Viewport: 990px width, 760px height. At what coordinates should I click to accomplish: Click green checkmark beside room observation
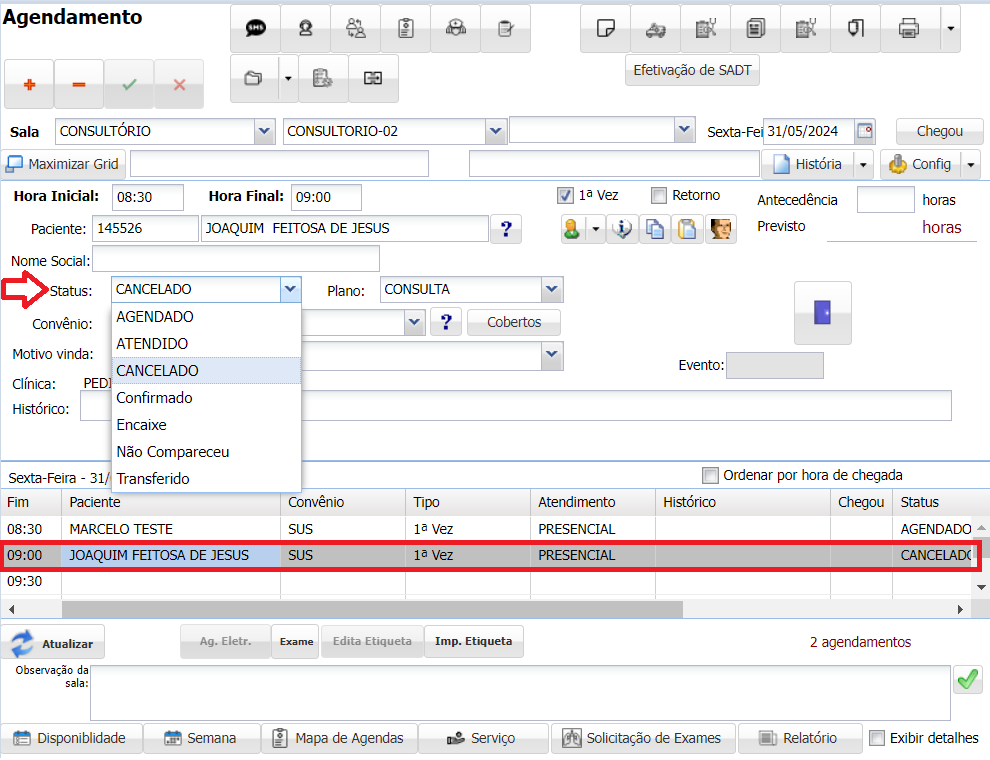(967, 680)
